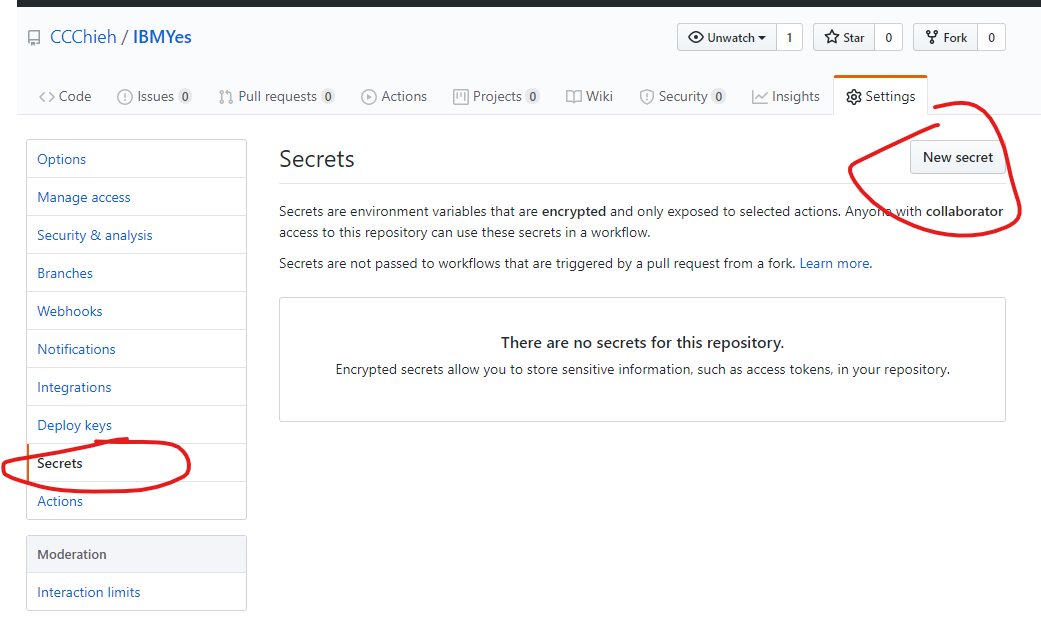Open Webhooks settings page

[136, 311]
